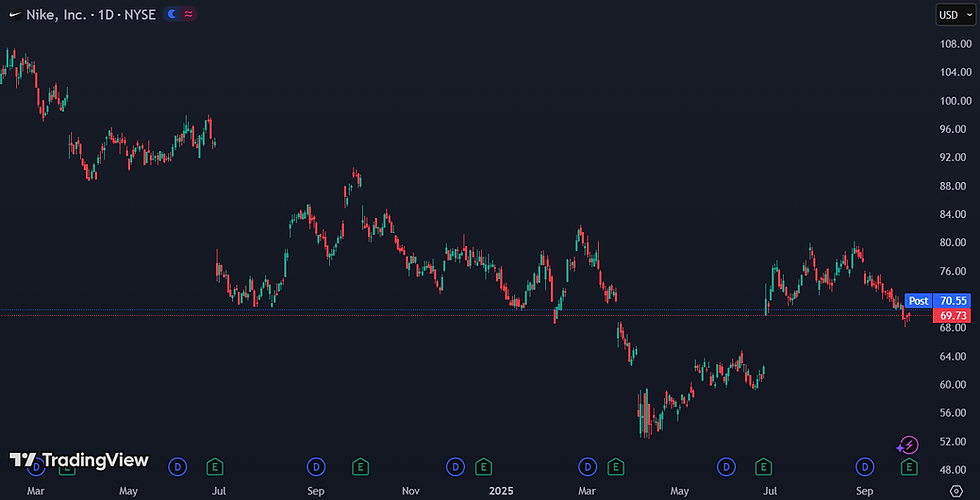Click the red wavy data status icon

pos(188,14)
